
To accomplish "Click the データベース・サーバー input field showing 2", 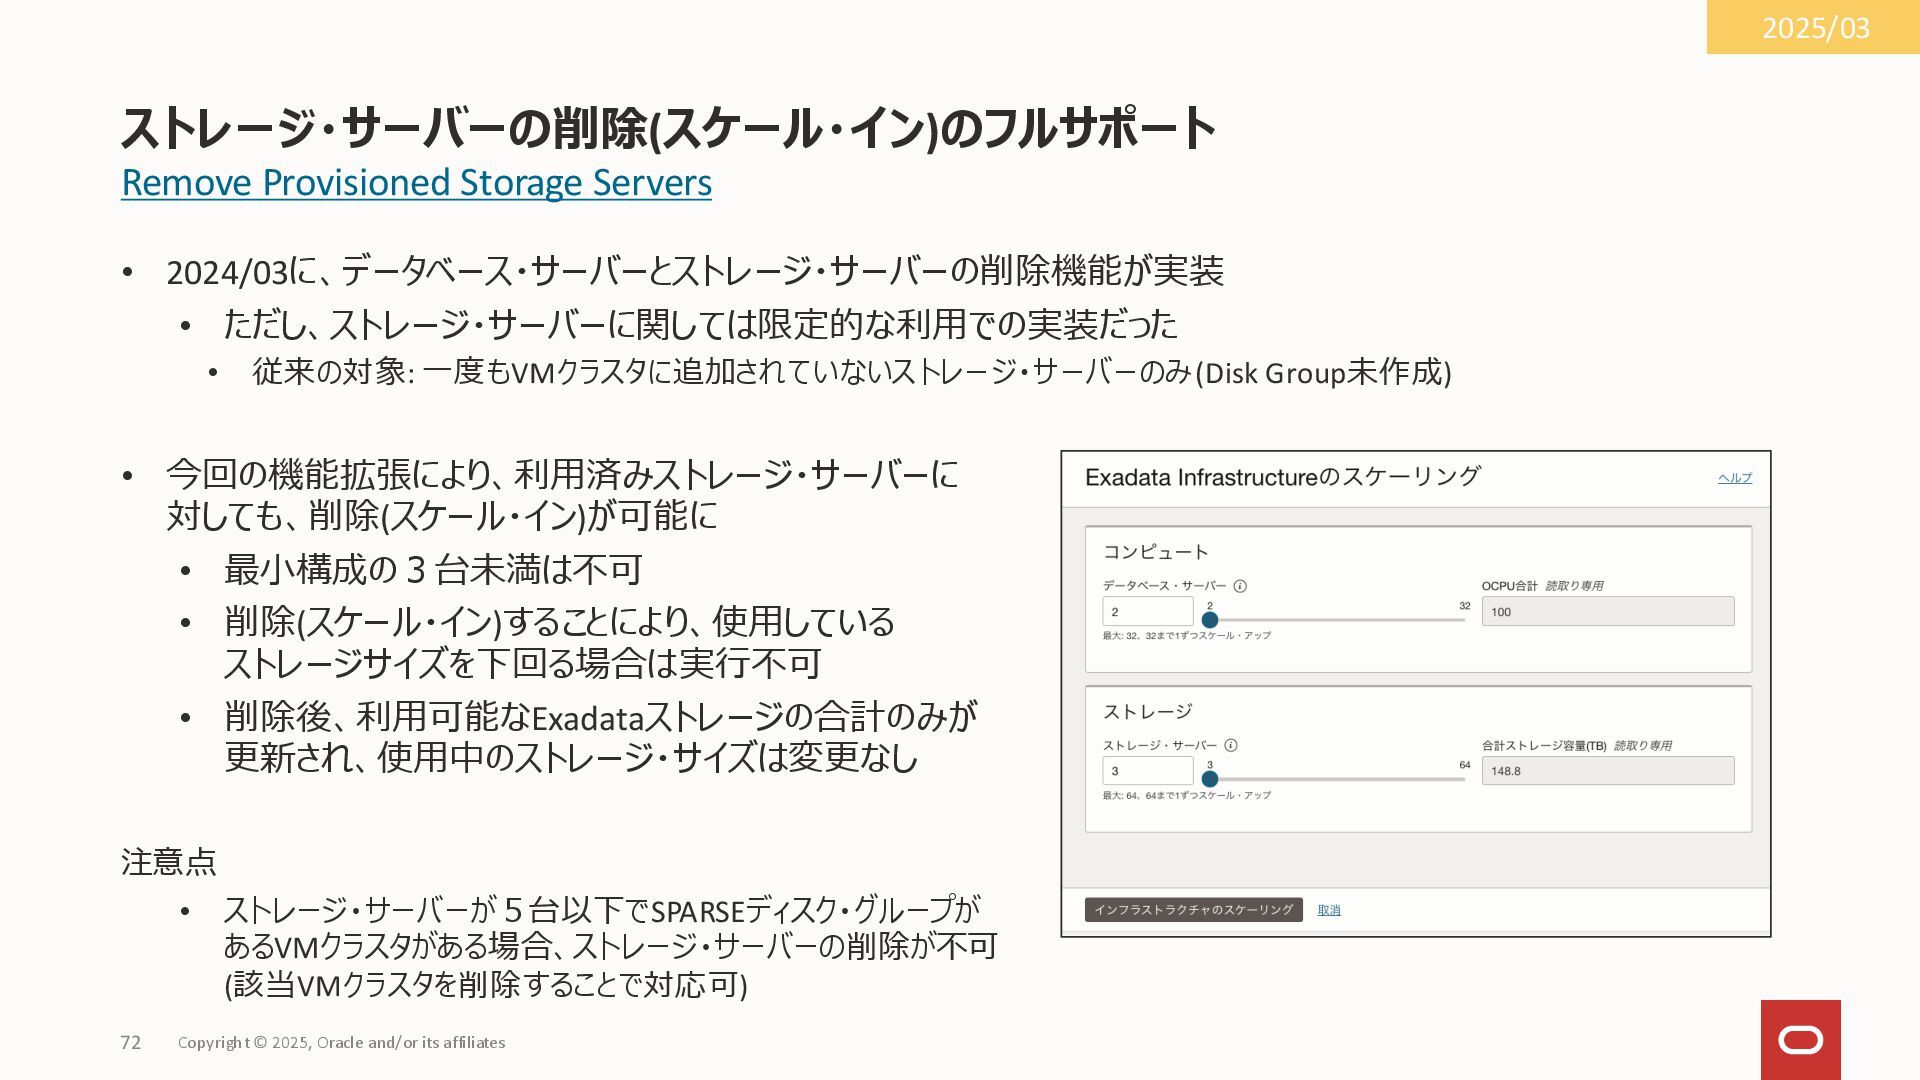I will coord(1147,611).
